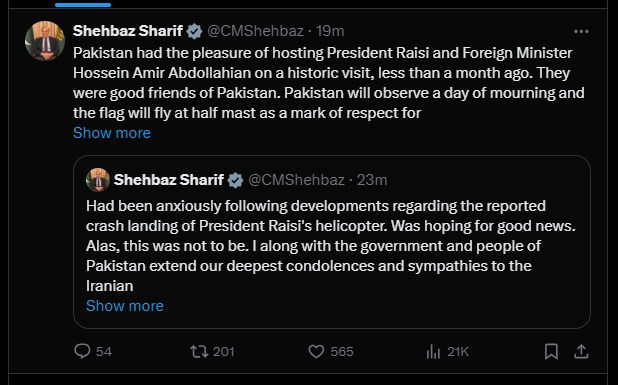The image size is (618, 385).
Task: Click Shehbaz Sharif name on main post
Action: pyautogui.click(x=128, y=31)
